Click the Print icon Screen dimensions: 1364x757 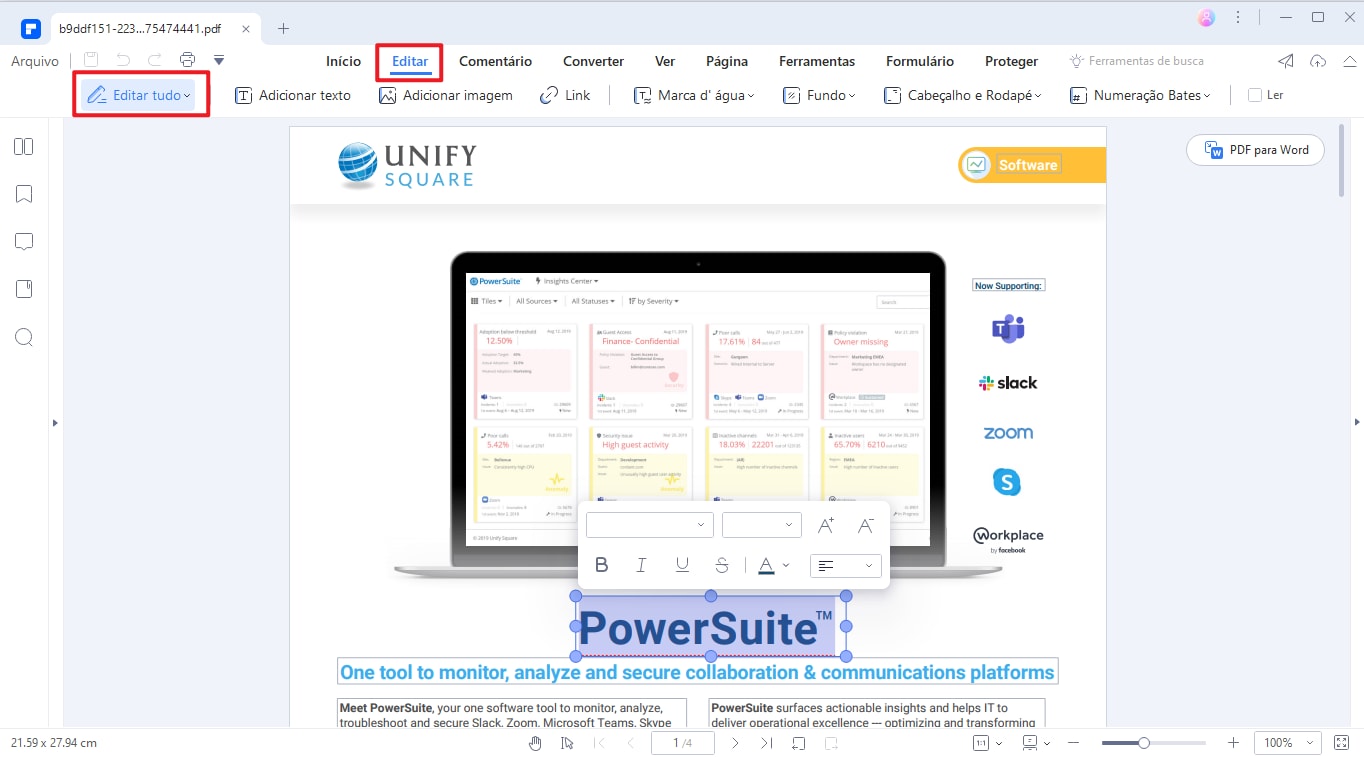pyautogui.click(x=187, y=60)
